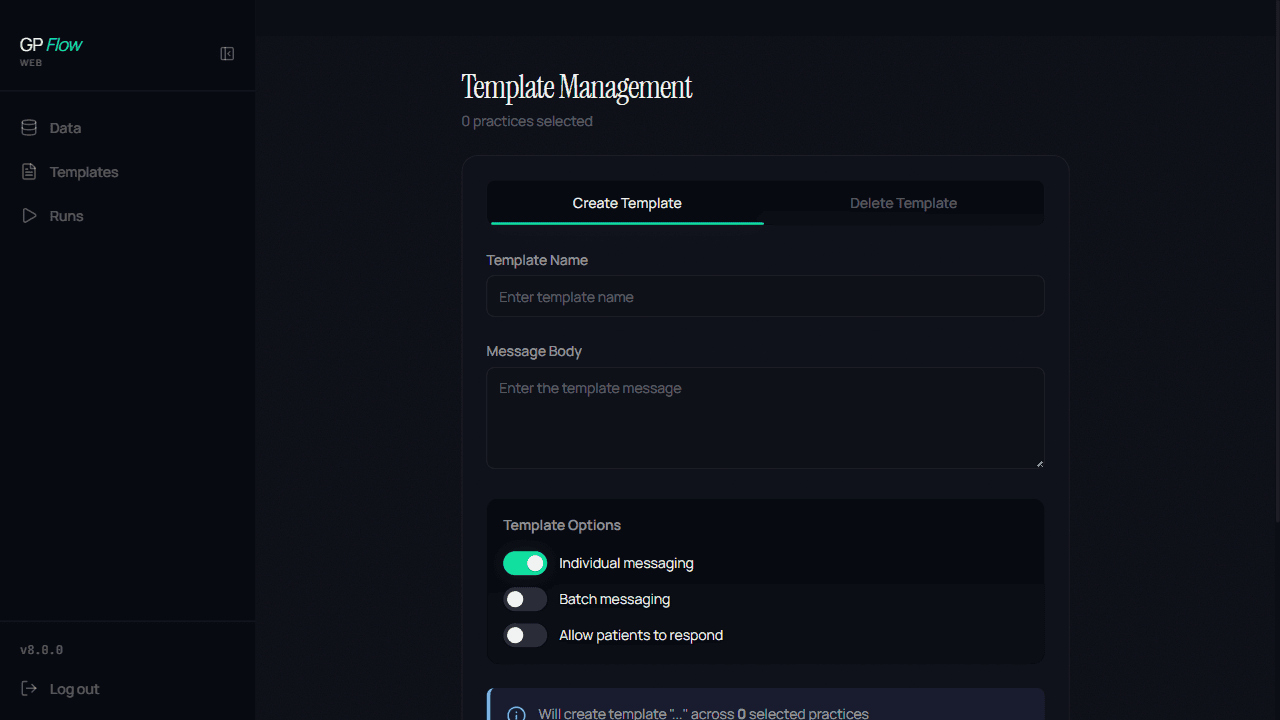Click the Templates document icon
This screenshot has width=1280, height=720.
tap(29, 172)
